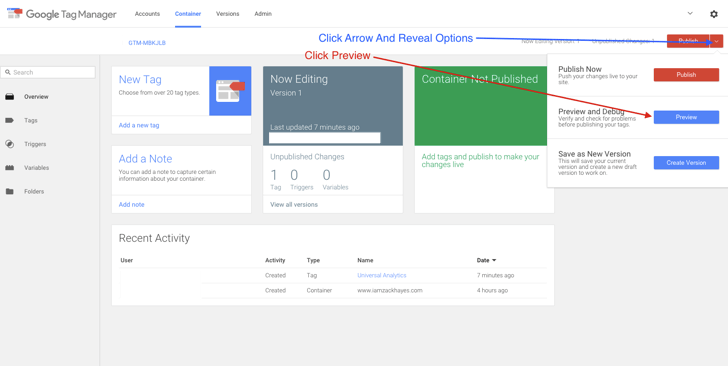
Task: Open the Universal Analytics tag link
Action: pos(382,275)
